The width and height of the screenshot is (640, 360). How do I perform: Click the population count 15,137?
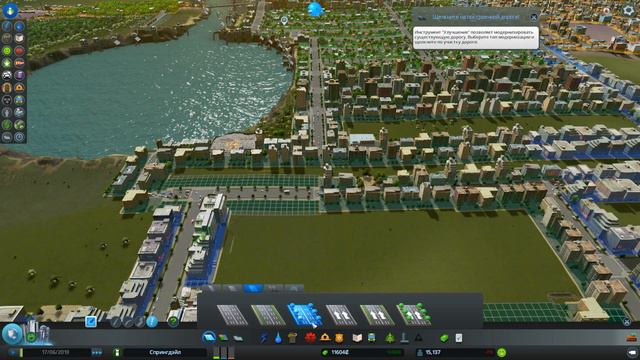pos(433,352)
